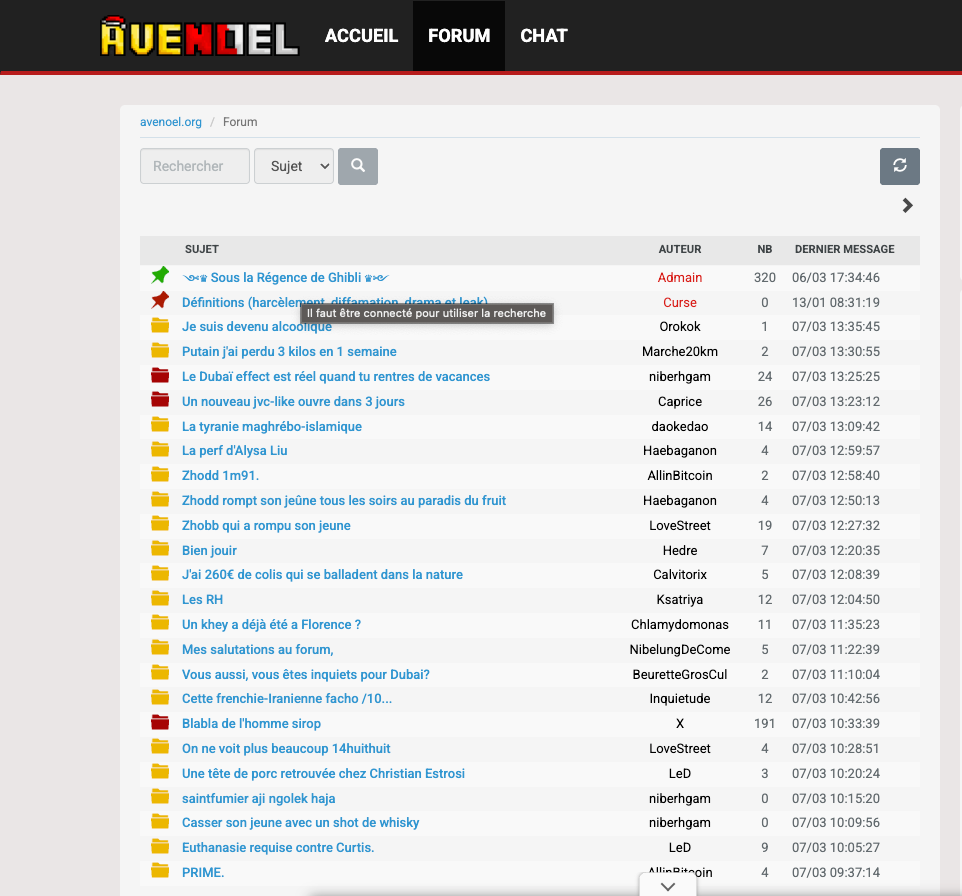Click the green pin icon of Ghibli topic
The height and width of the screenshot is (896, 962).
[160, 276]
